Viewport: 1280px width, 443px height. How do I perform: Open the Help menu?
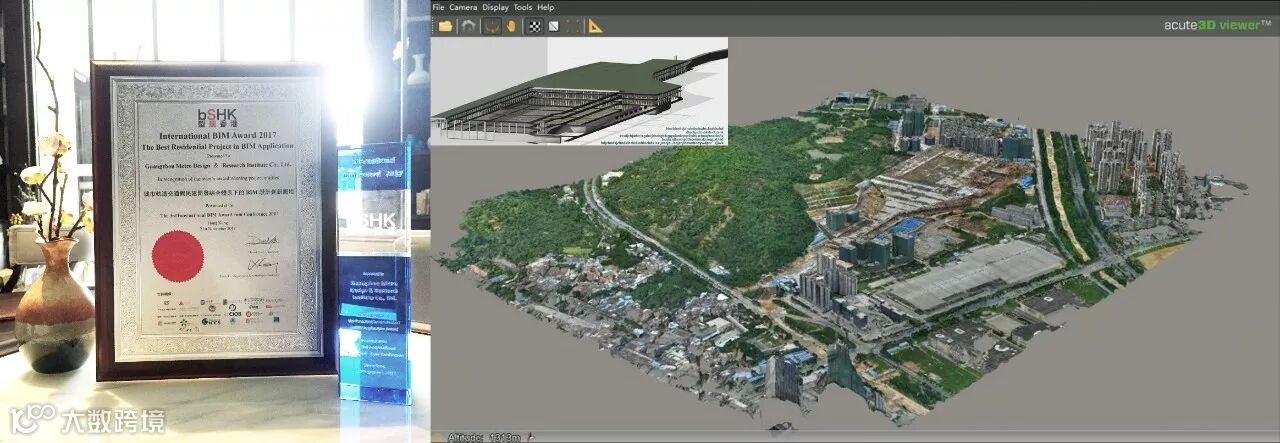click(x=545, y=7)
